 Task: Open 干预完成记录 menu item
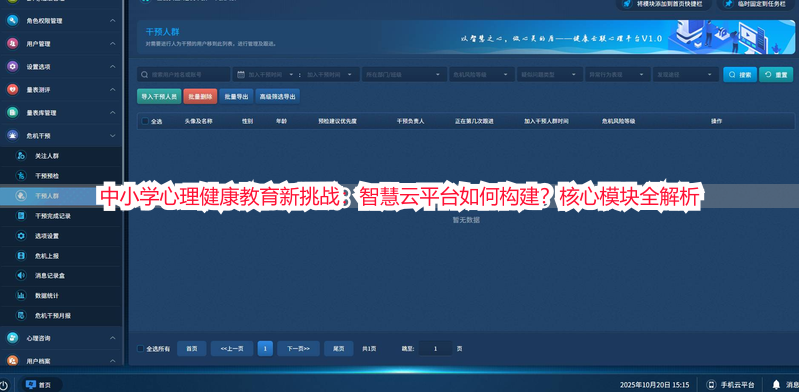point(61,216)
